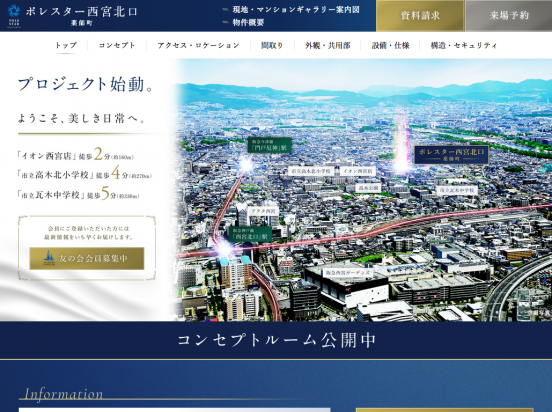552x412 pixels.
Task: Open アクセス・ロケーション menu item
Action: [x=199, y=45]
